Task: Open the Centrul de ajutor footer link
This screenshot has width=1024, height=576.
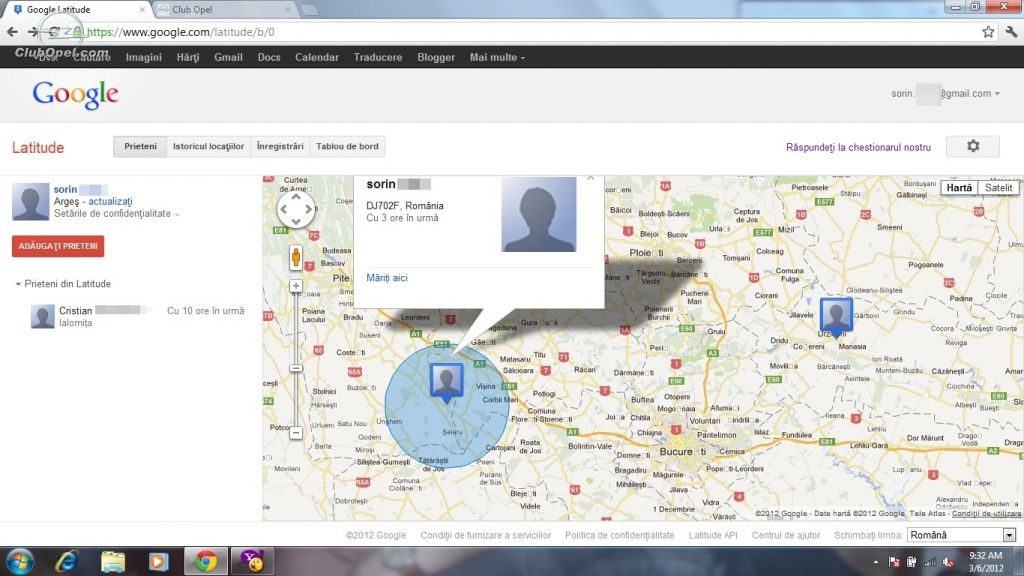Action: pyautogui.click(x=786, y=535)
